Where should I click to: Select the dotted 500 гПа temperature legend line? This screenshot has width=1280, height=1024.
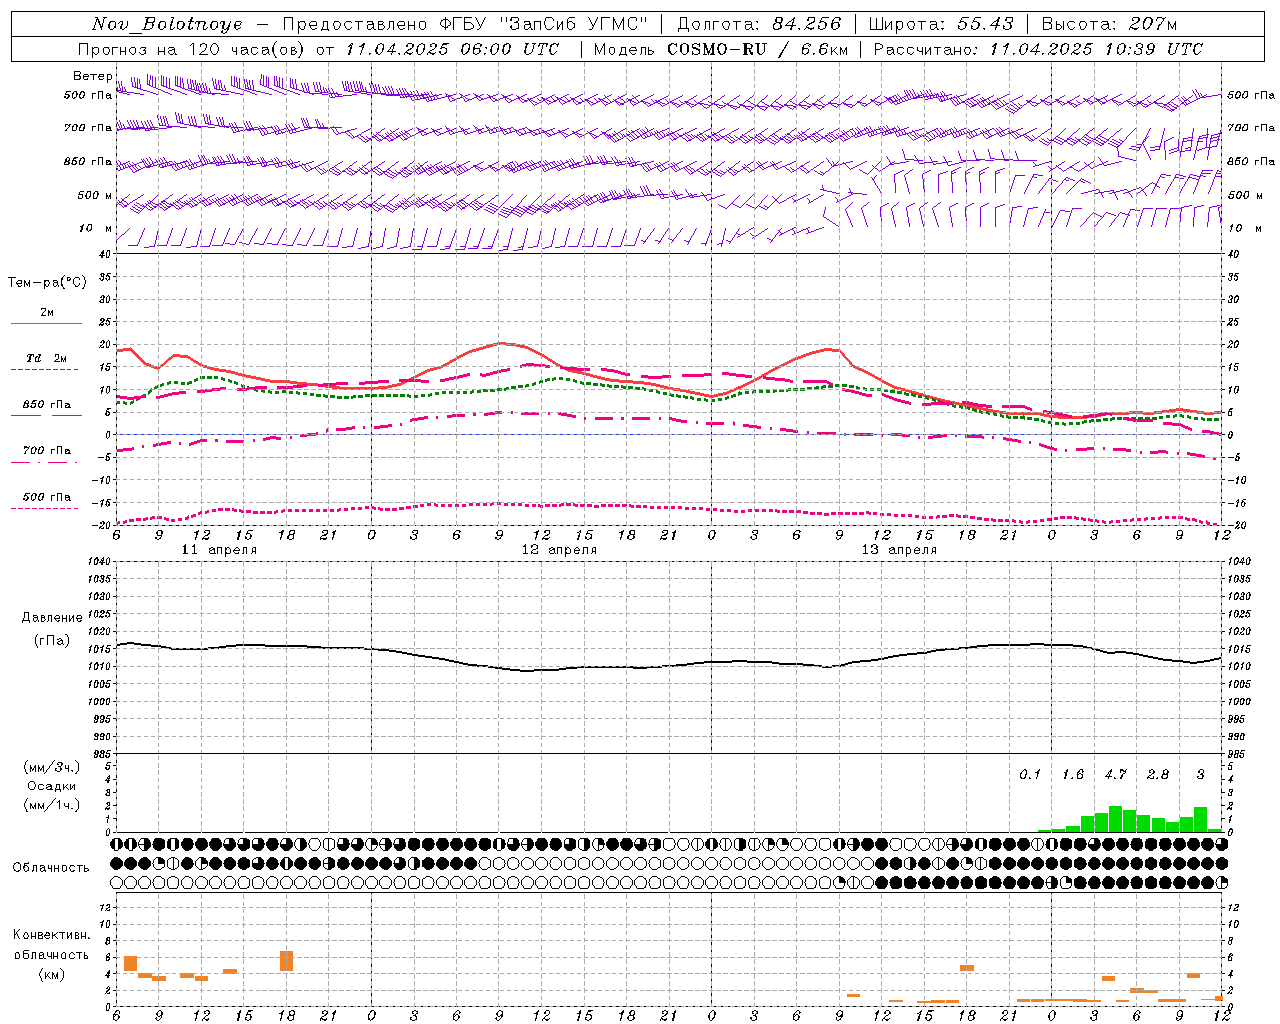pyautogui.click(x=44, y=508)
